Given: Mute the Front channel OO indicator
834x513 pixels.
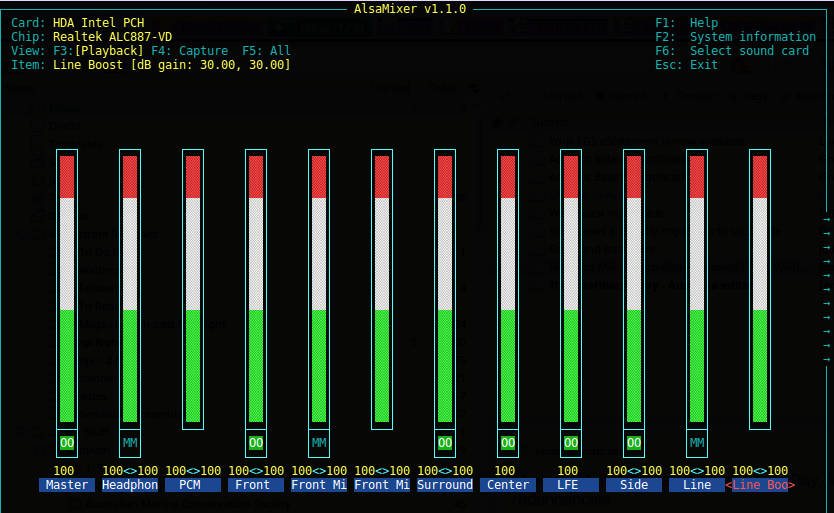Looking at the screenshot, I should [x=256, y=442].
